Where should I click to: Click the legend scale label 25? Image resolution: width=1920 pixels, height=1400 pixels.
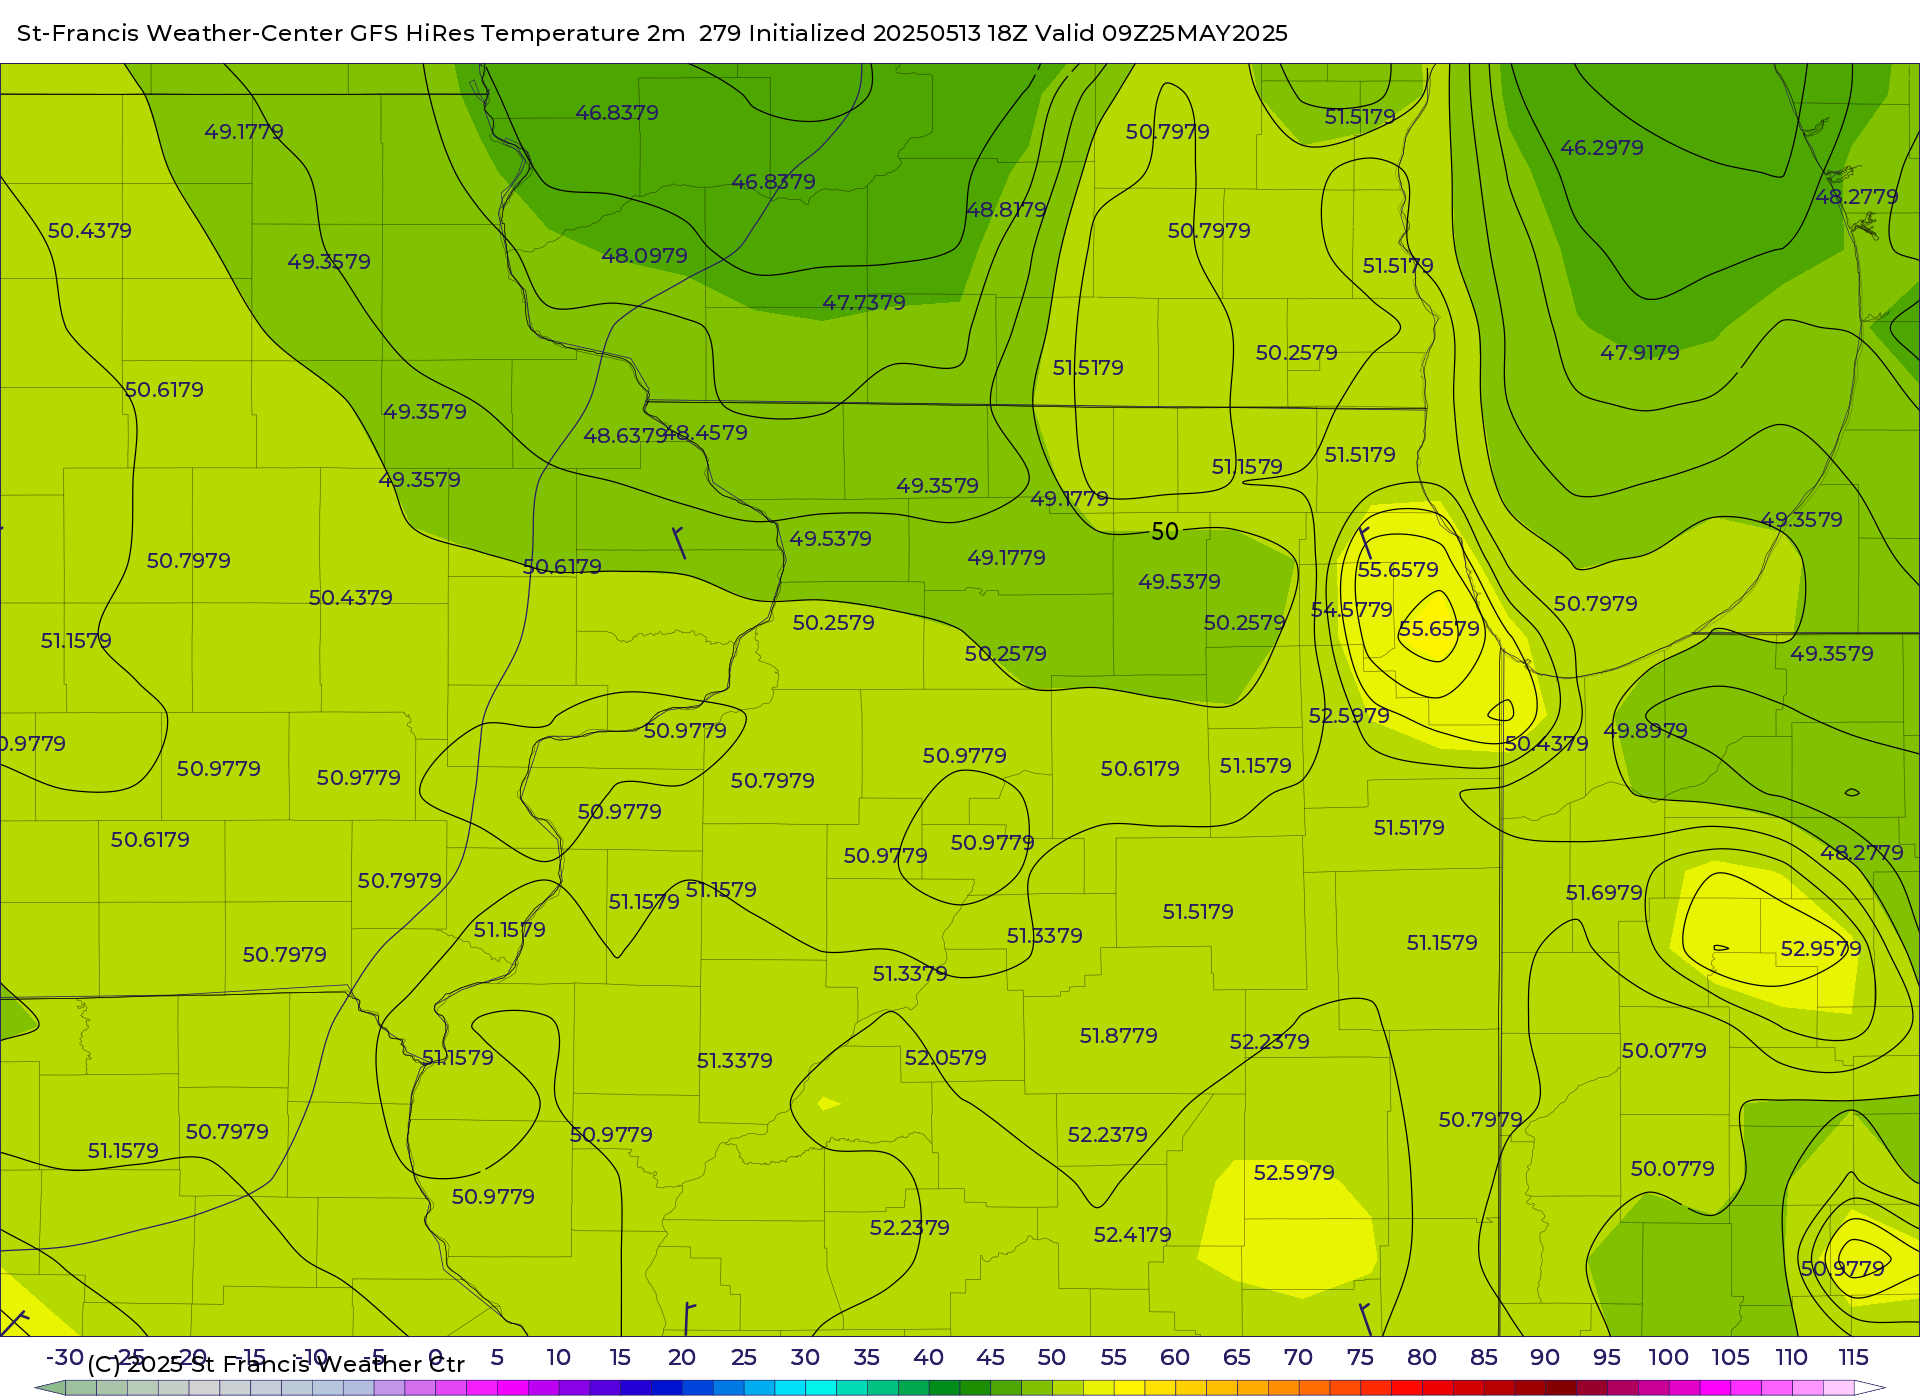click(x=743, y=1358)
